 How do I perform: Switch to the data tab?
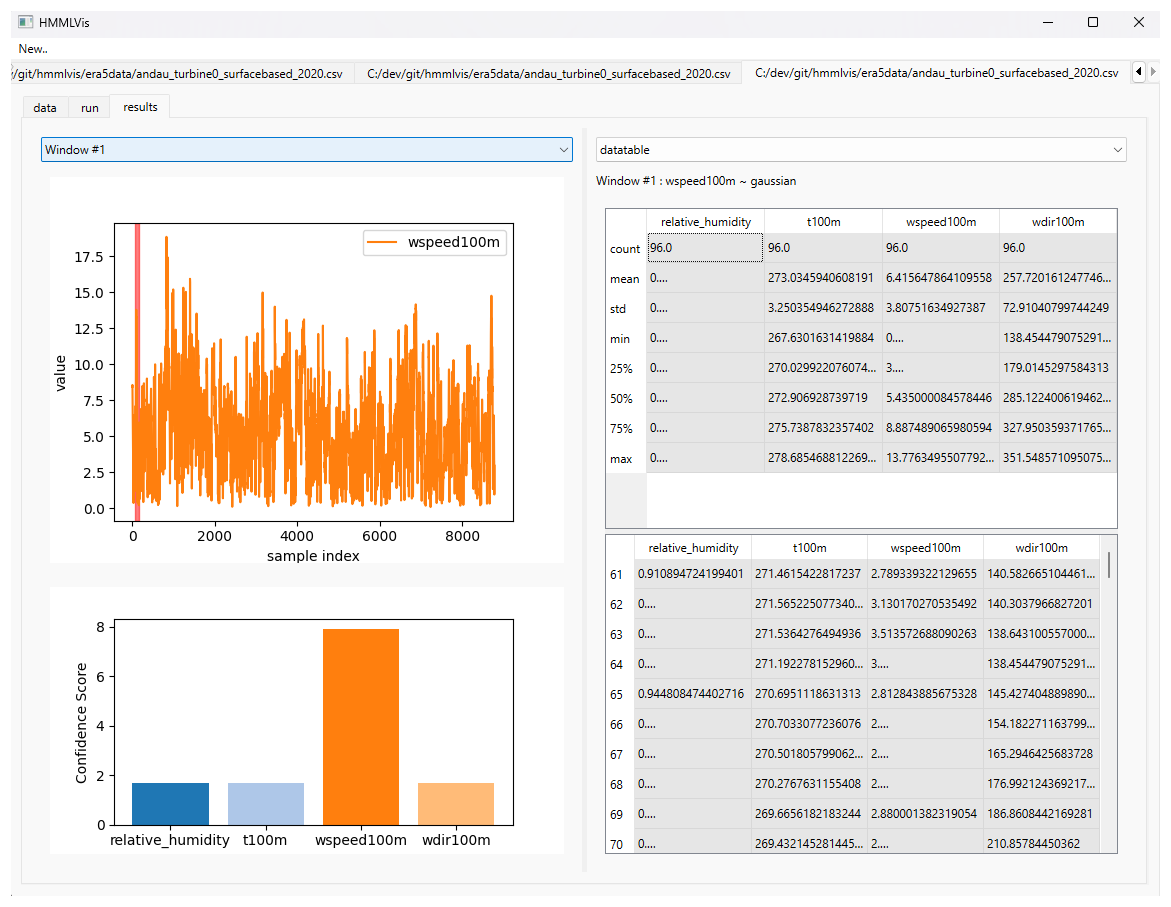tap(45, 108)
